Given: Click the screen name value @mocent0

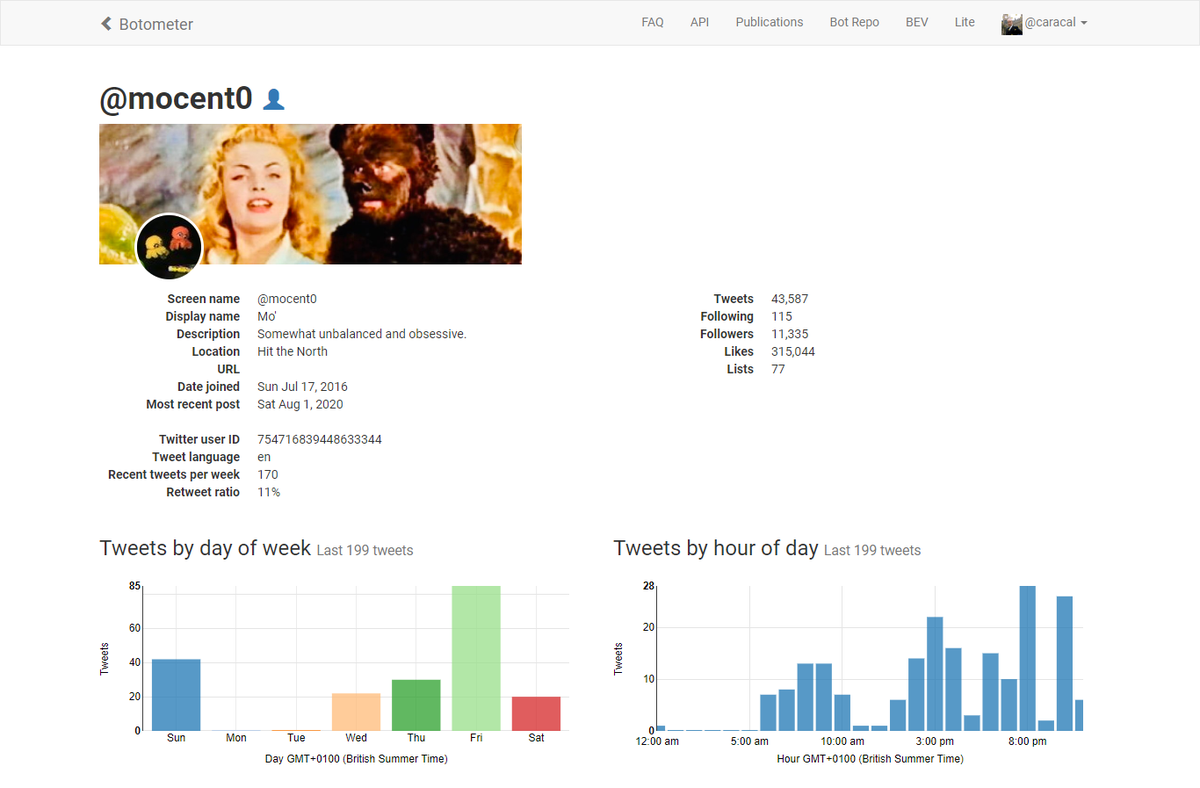Looking at the screenshot, I should [x=287, y=299].
